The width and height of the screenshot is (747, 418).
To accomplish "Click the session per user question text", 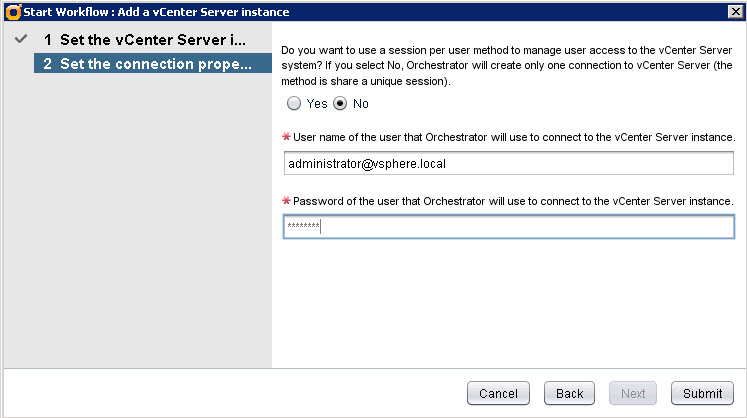I will 508,65.
